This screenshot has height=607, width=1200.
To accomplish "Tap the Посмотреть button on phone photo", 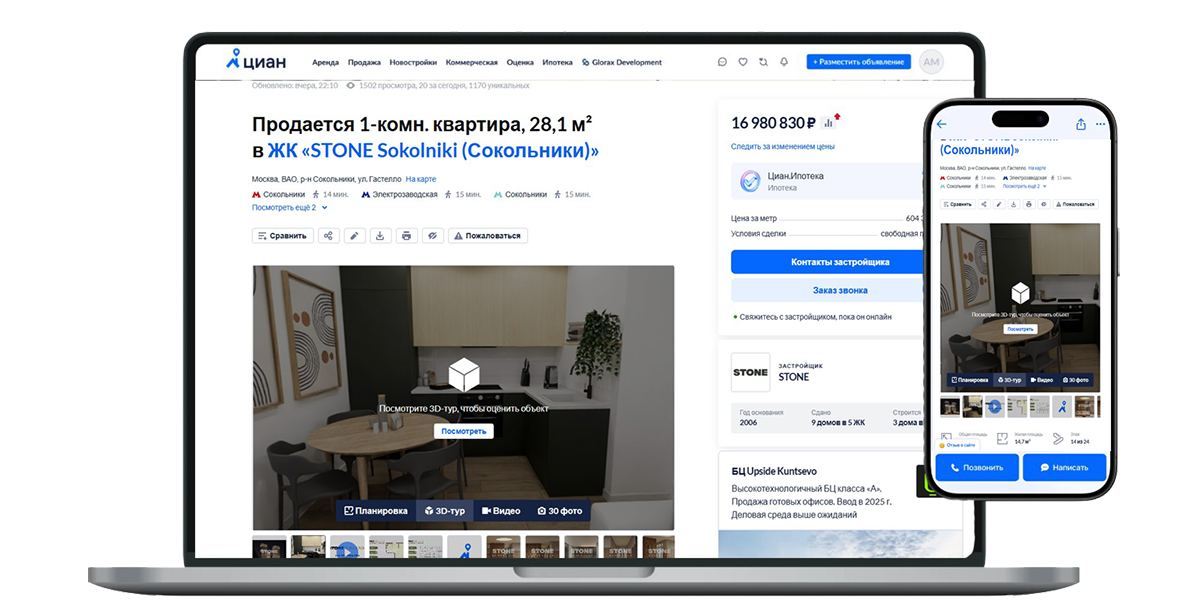I will pos(1020,328).
